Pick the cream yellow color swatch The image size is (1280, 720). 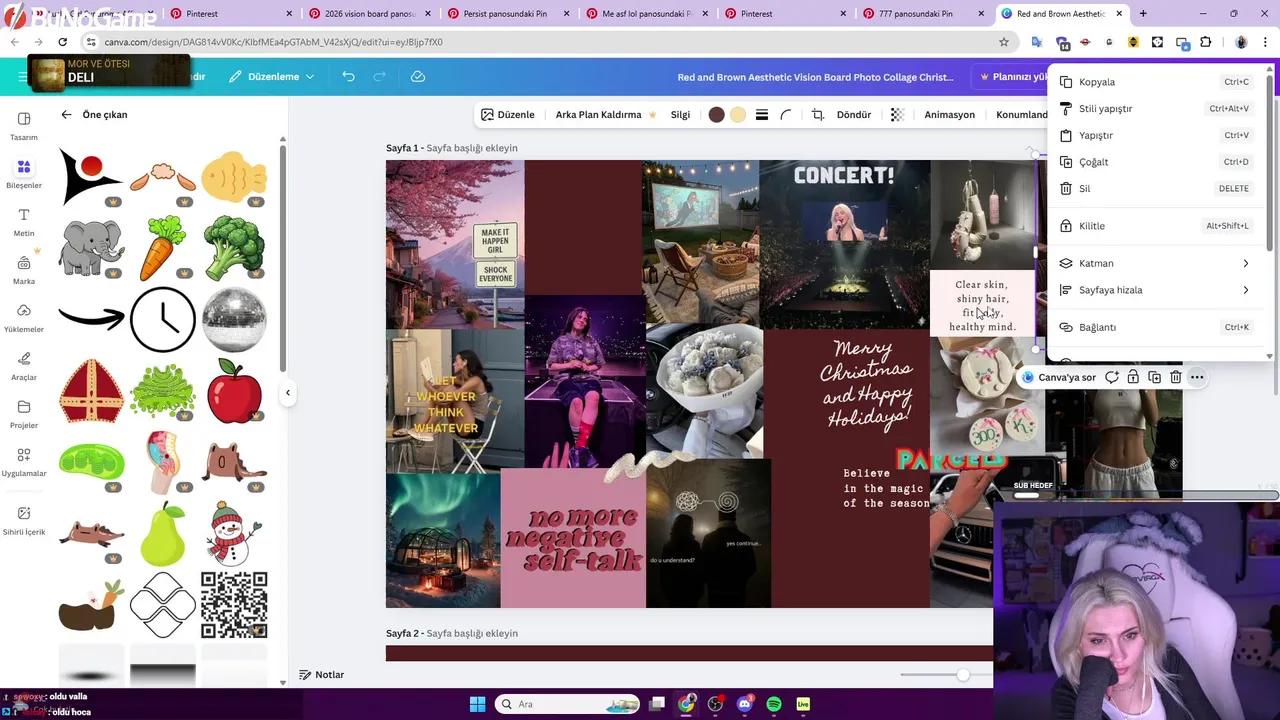tap(738, 114)
